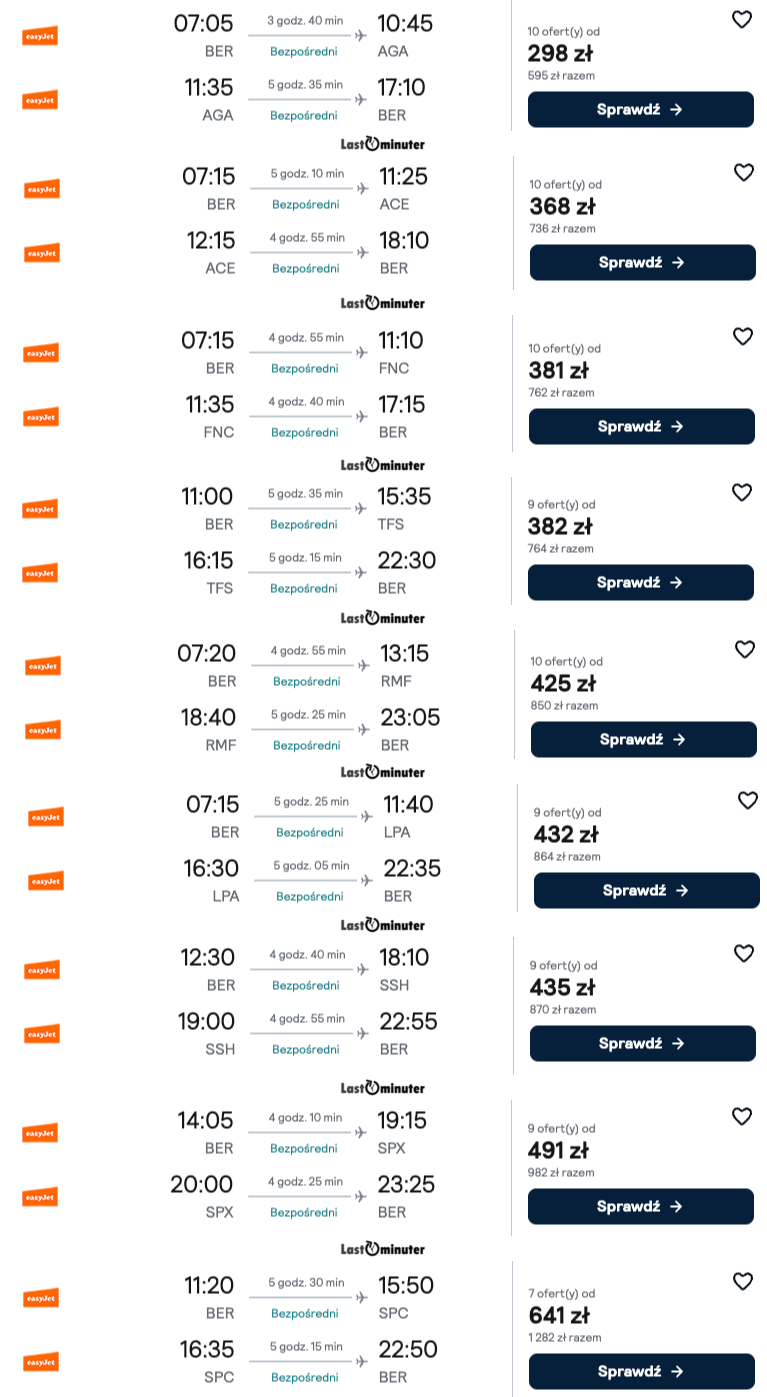Click Last minuter logo under first flight
Screen dimensions: 767x1397
tap(382, 144)
